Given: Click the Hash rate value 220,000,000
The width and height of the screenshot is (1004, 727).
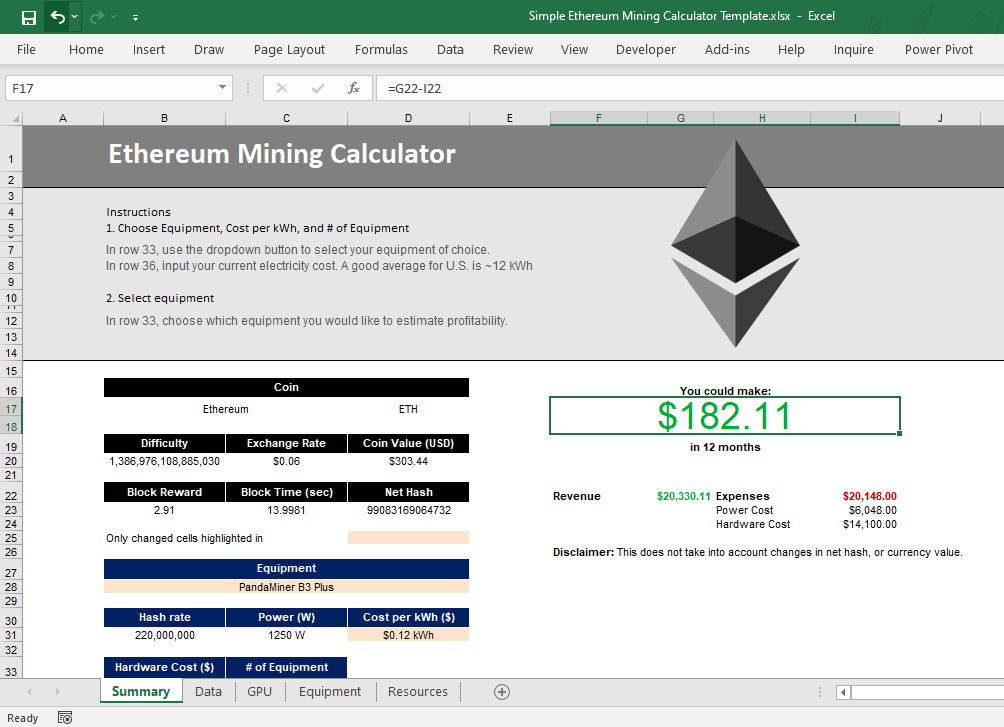Looking at the screenshot, I should pyautogui.click(x=165, y=635).
